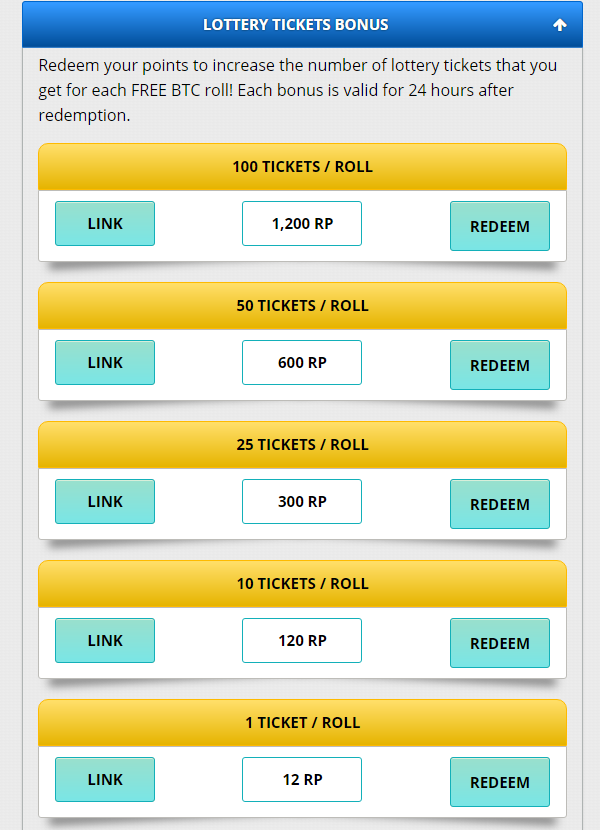
Task: Click the 25 TICKETS / ROLL yellow header
Action: (x=302, y=445)
